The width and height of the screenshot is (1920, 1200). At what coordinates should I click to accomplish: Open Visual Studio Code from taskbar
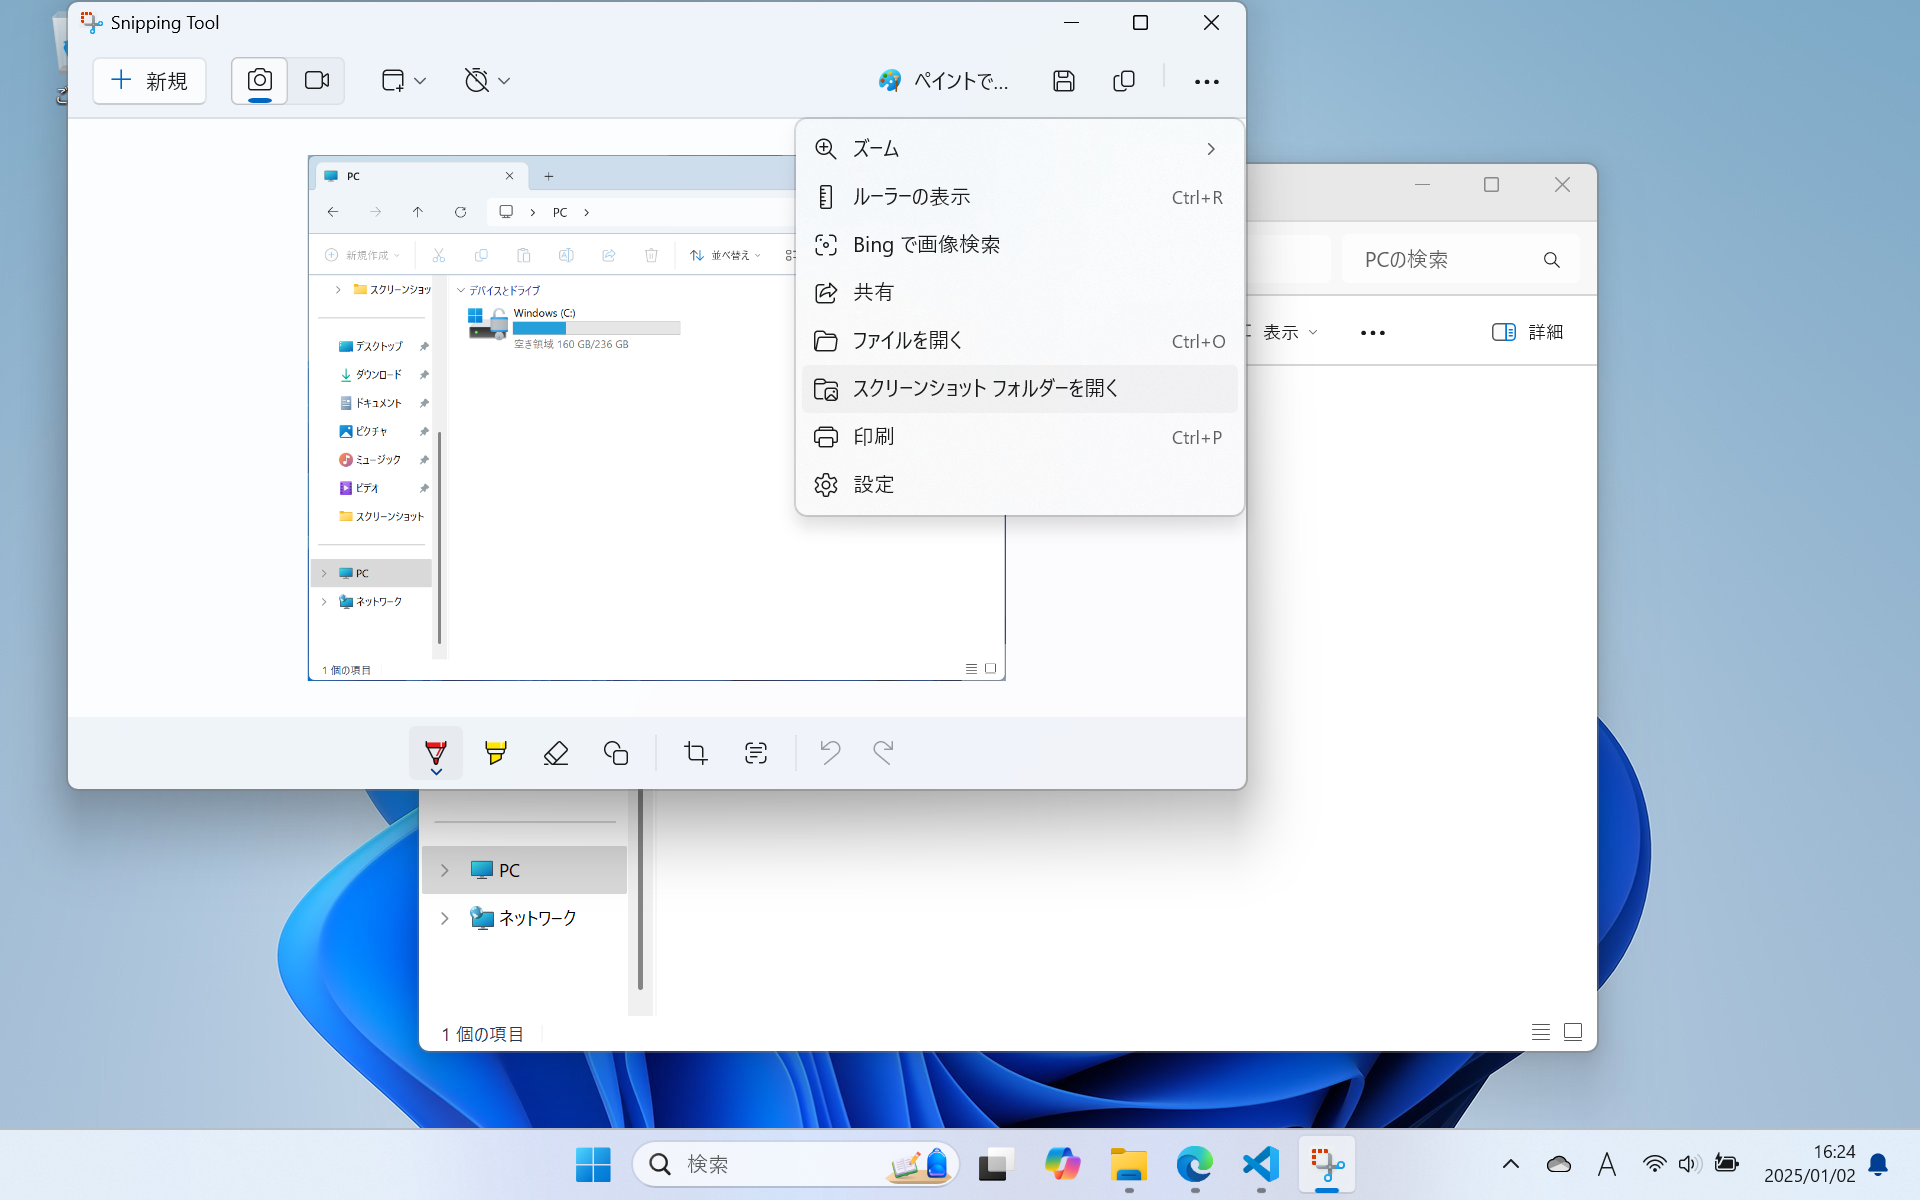coord(1261,1164)
